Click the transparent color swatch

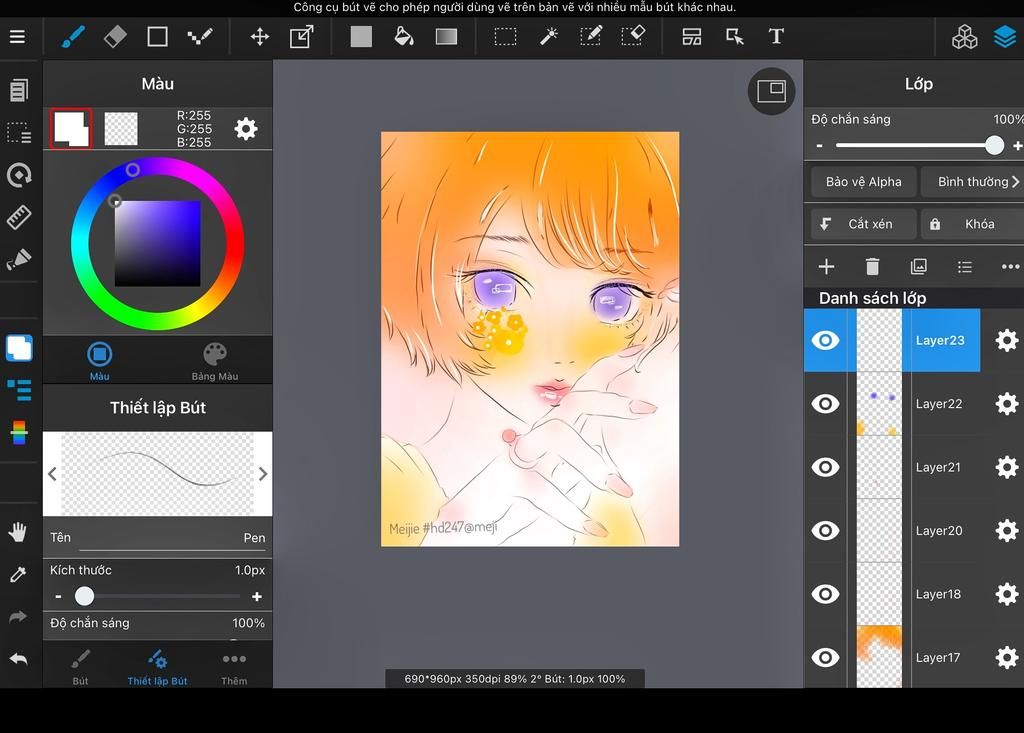click(121, 129)
